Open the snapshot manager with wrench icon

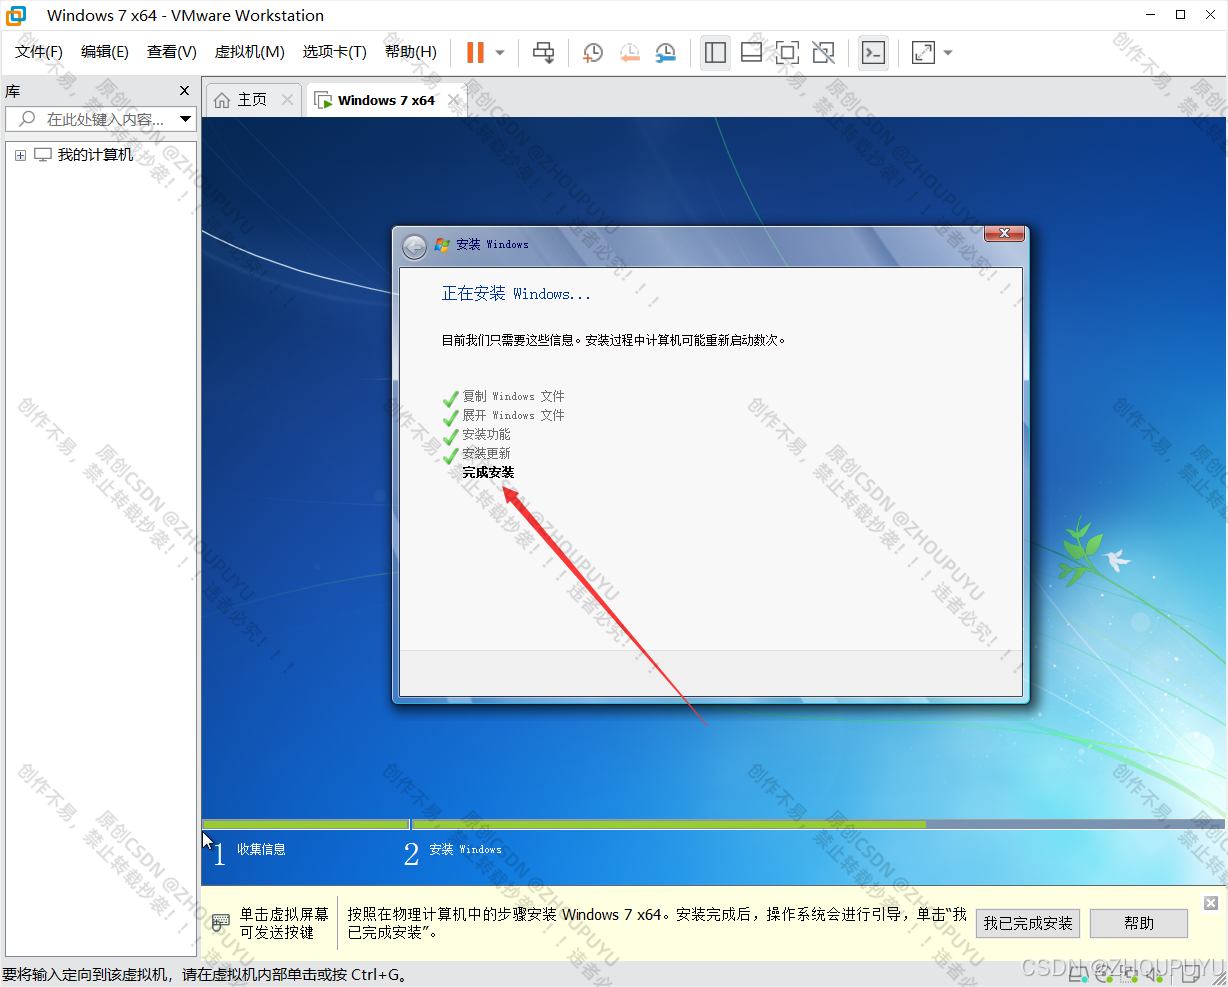pos(666,52)
